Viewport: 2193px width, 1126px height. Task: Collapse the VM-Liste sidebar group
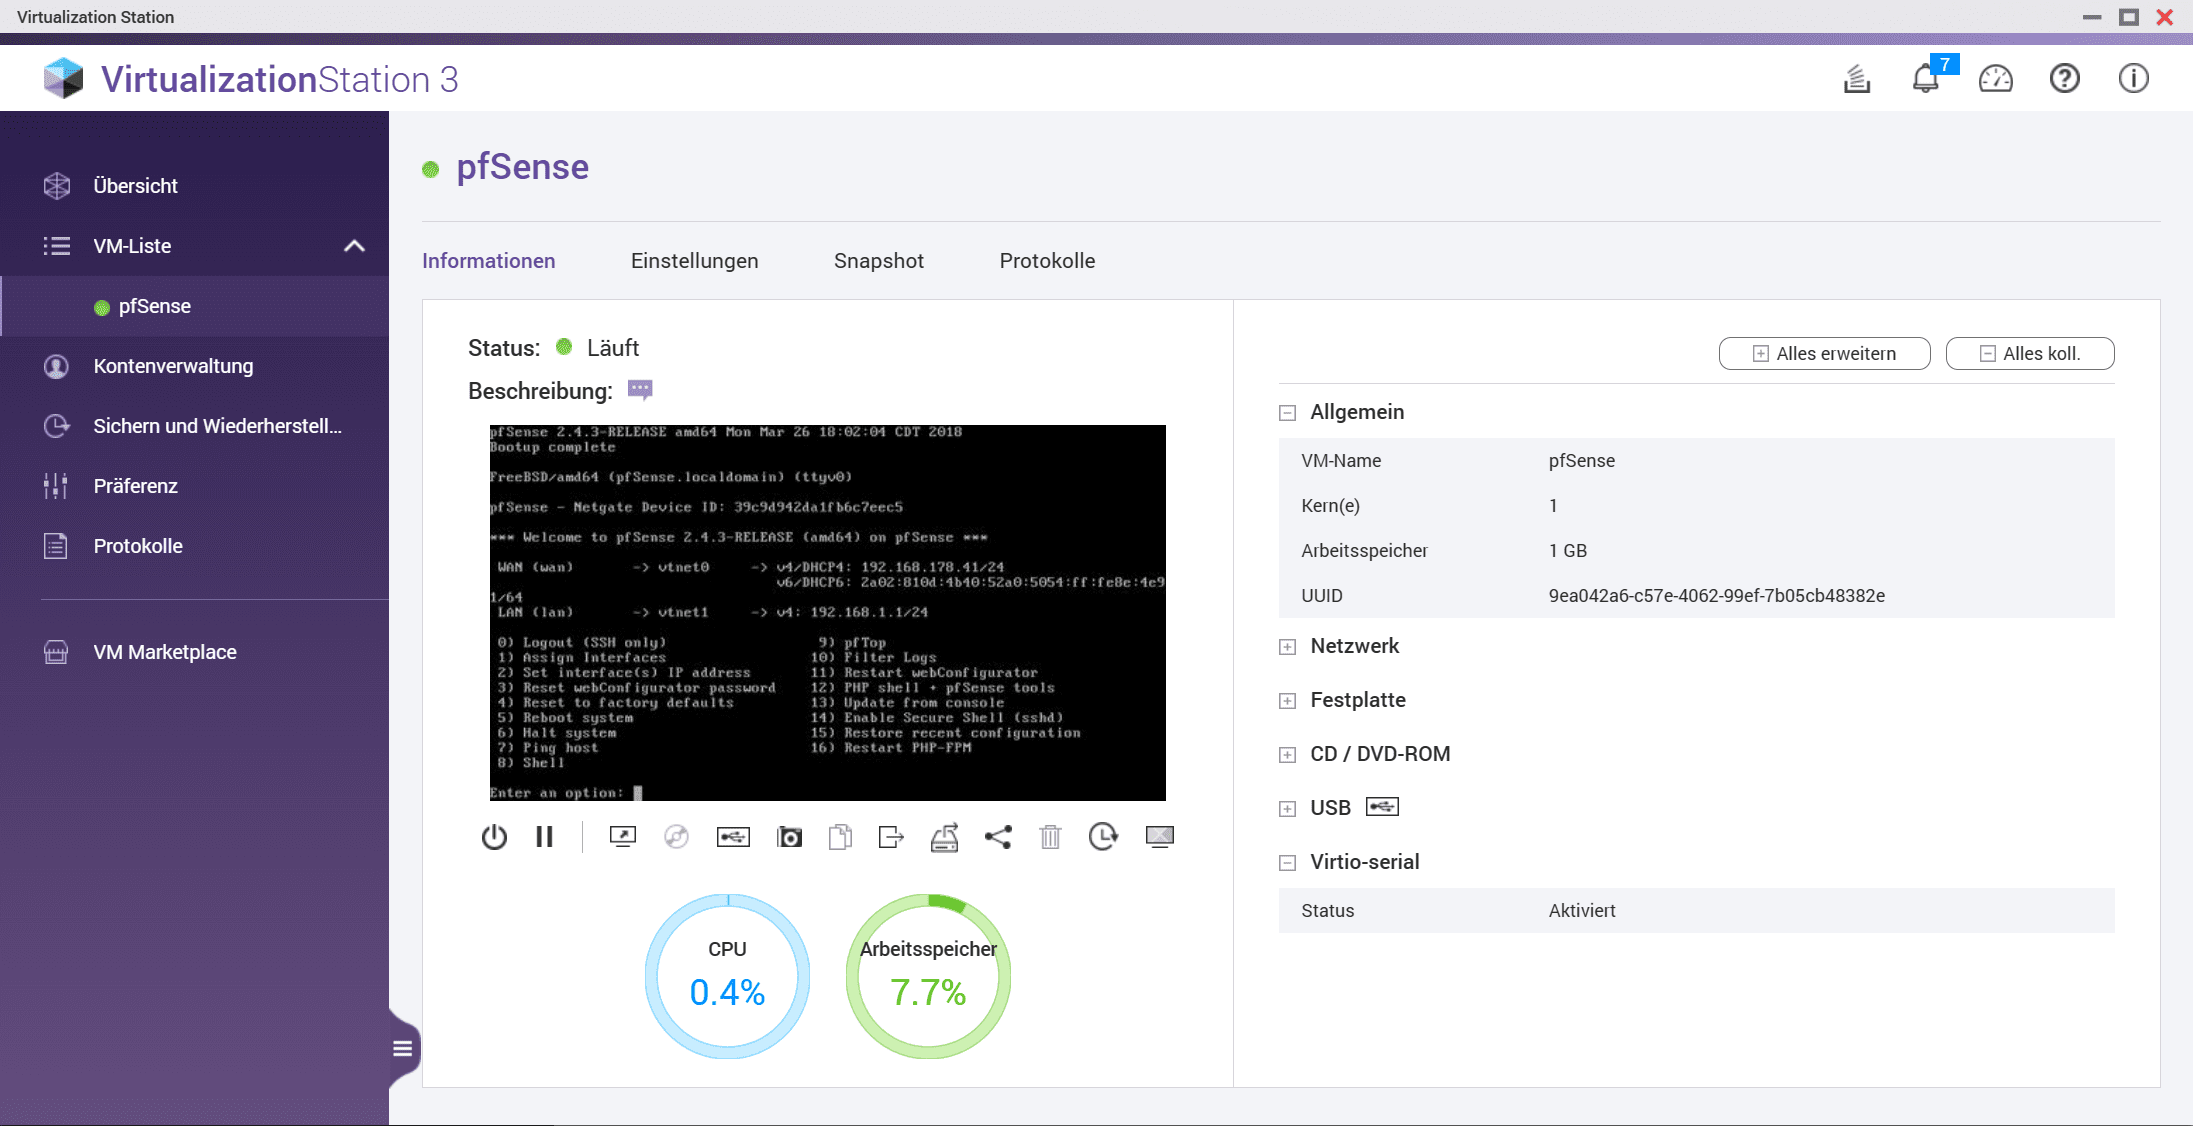click(354, 246)
